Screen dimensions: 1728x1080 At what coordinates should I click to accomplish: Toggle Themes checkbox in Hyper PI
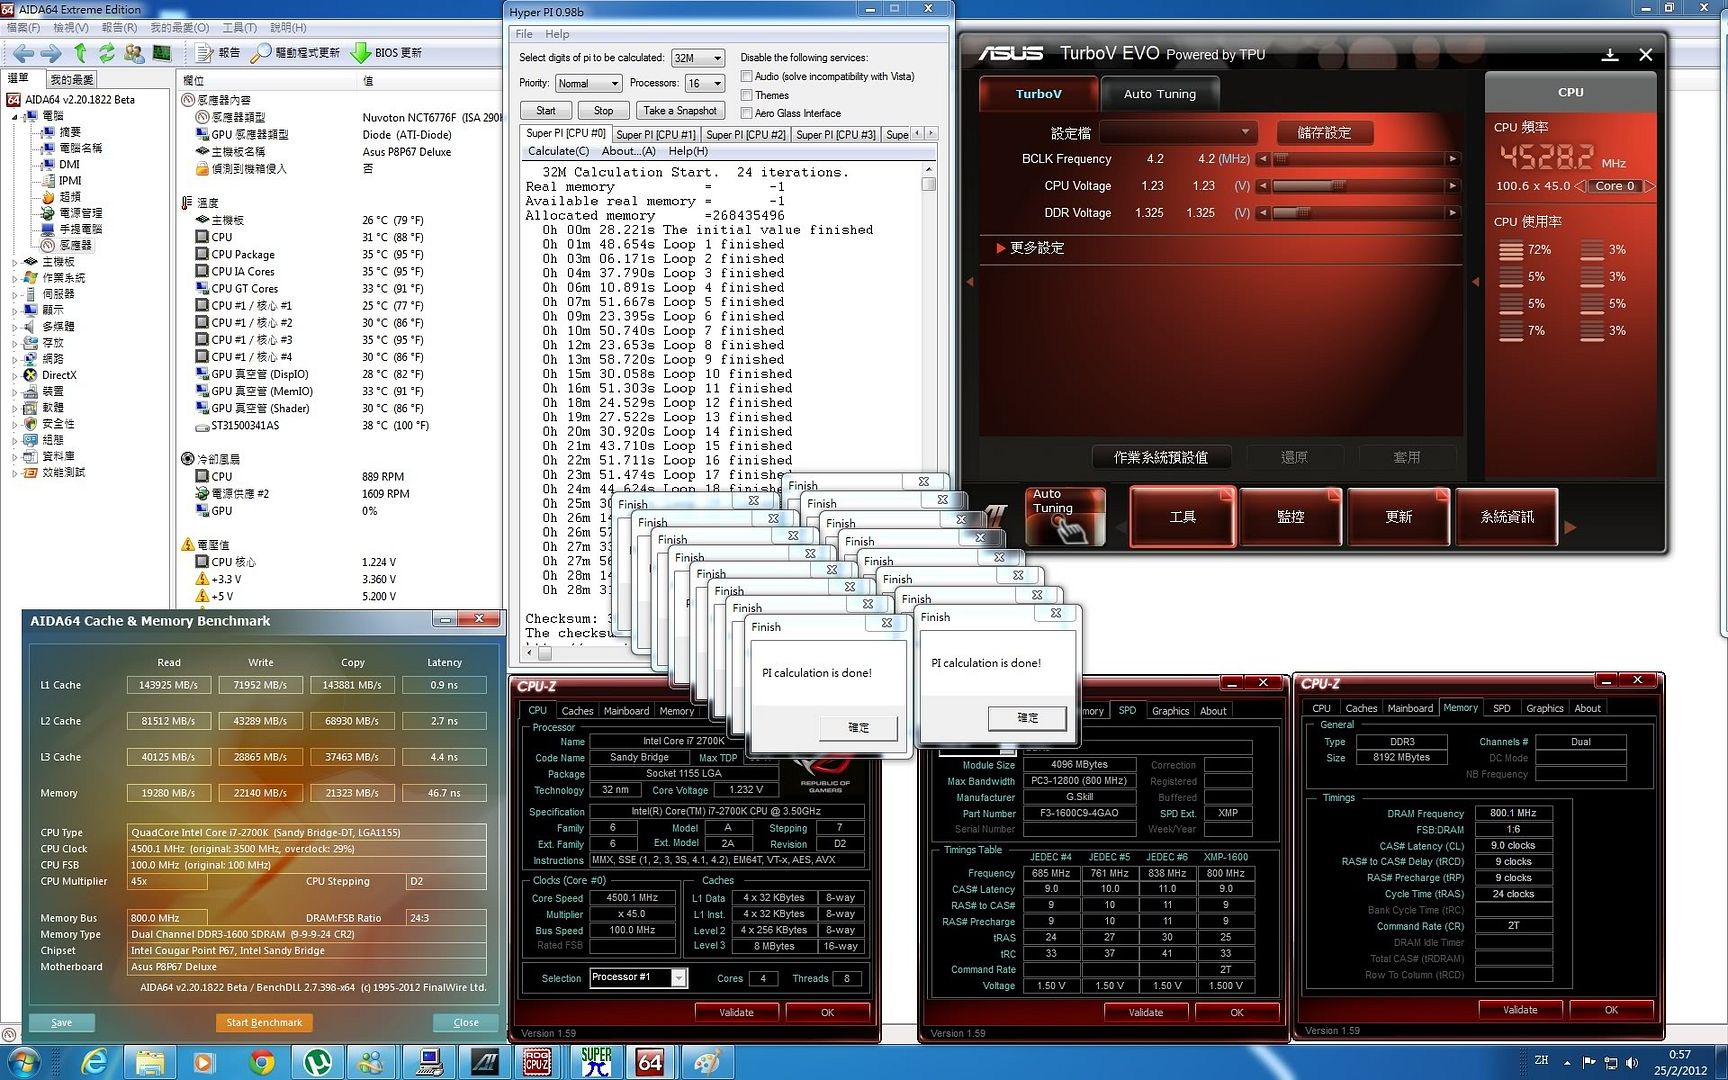[x=746, y=95]
